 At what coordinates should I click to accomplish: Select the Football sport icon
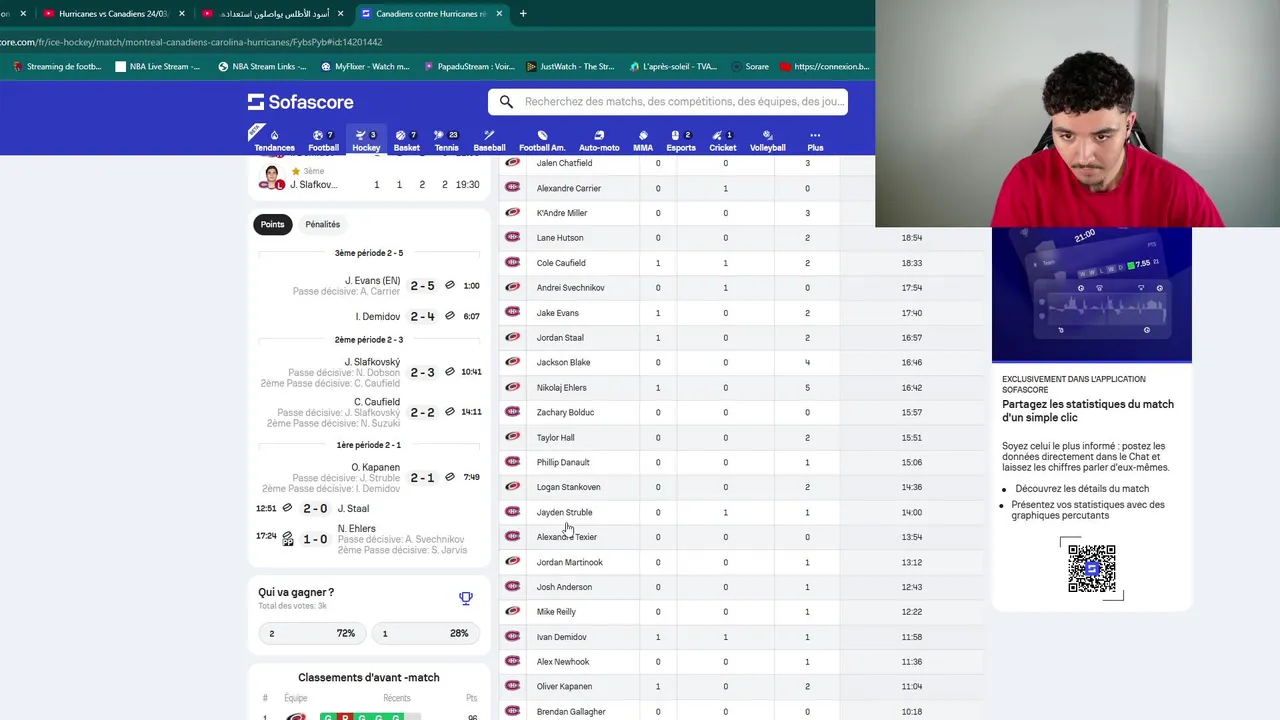pos(323,141)
